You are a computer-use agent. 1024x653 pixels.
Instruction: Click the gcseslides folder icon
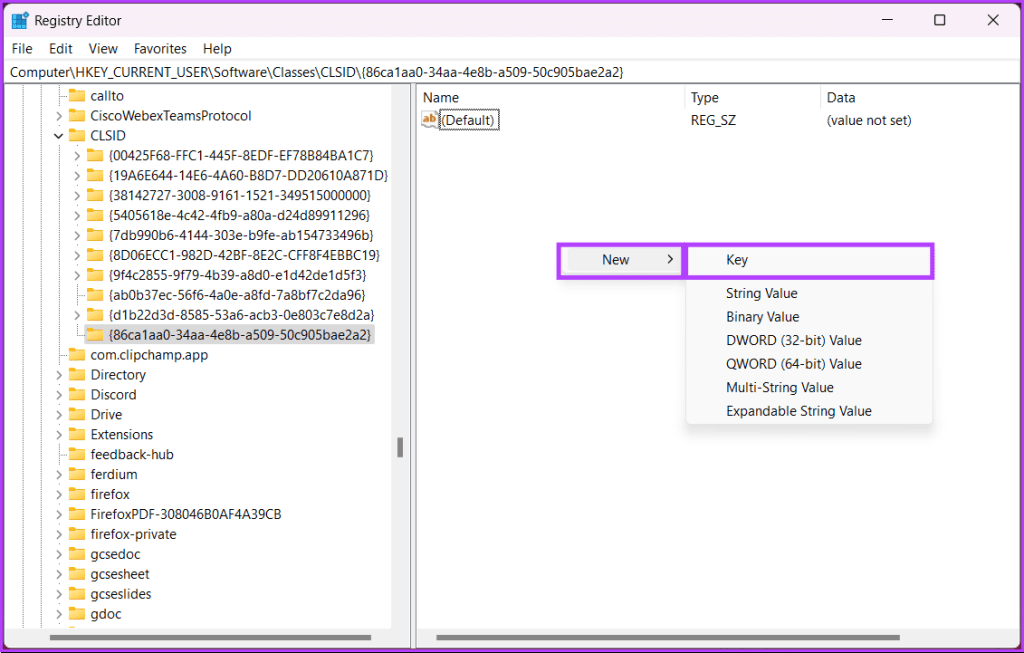point(77,594)
